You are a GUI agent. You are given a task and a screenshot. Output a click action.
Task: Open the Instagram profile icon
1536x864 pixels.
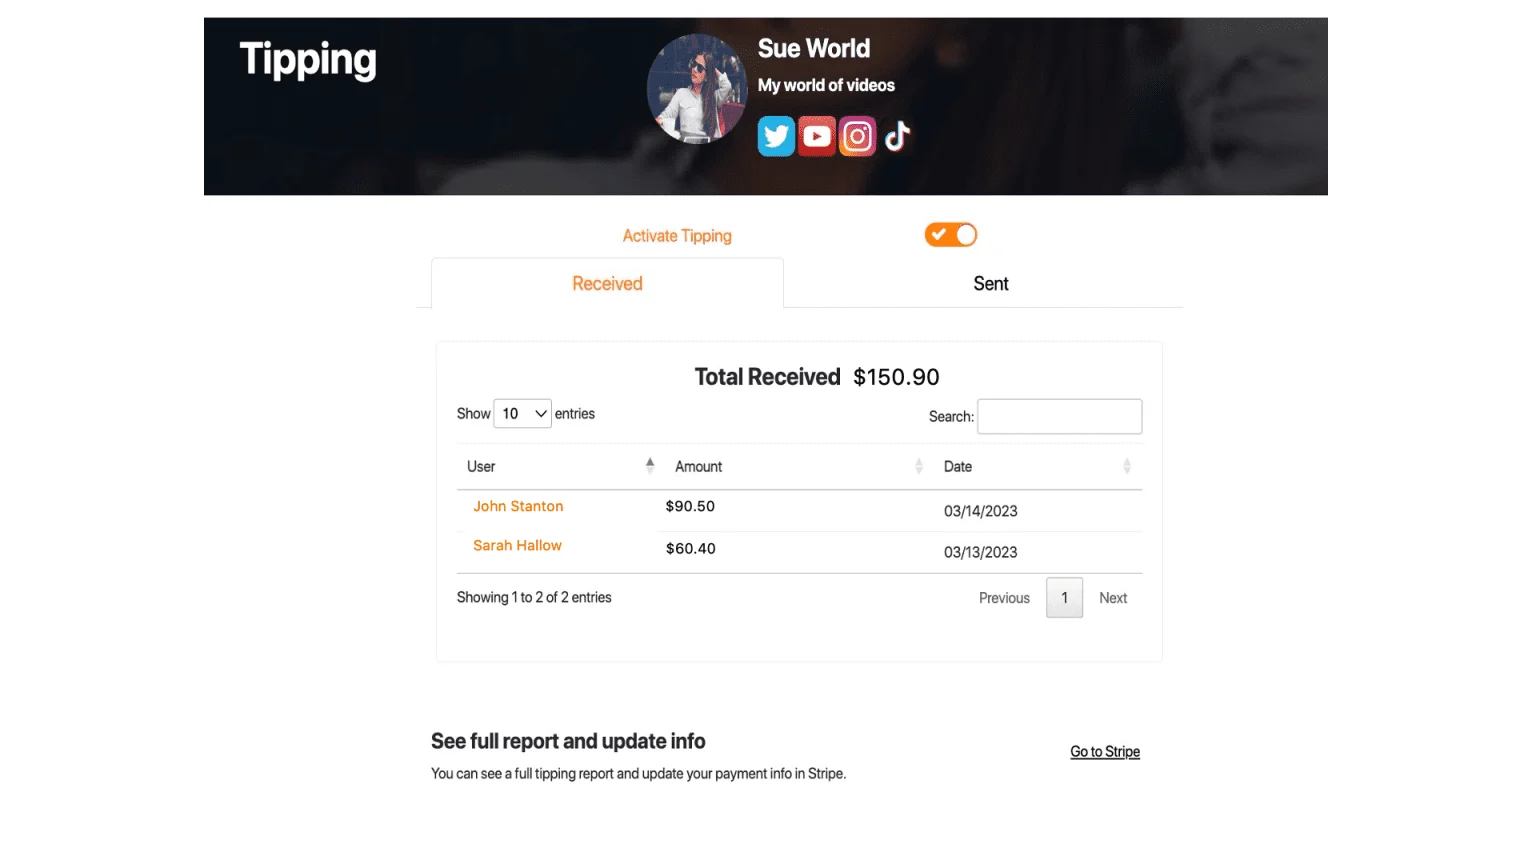tap(857, 136)
